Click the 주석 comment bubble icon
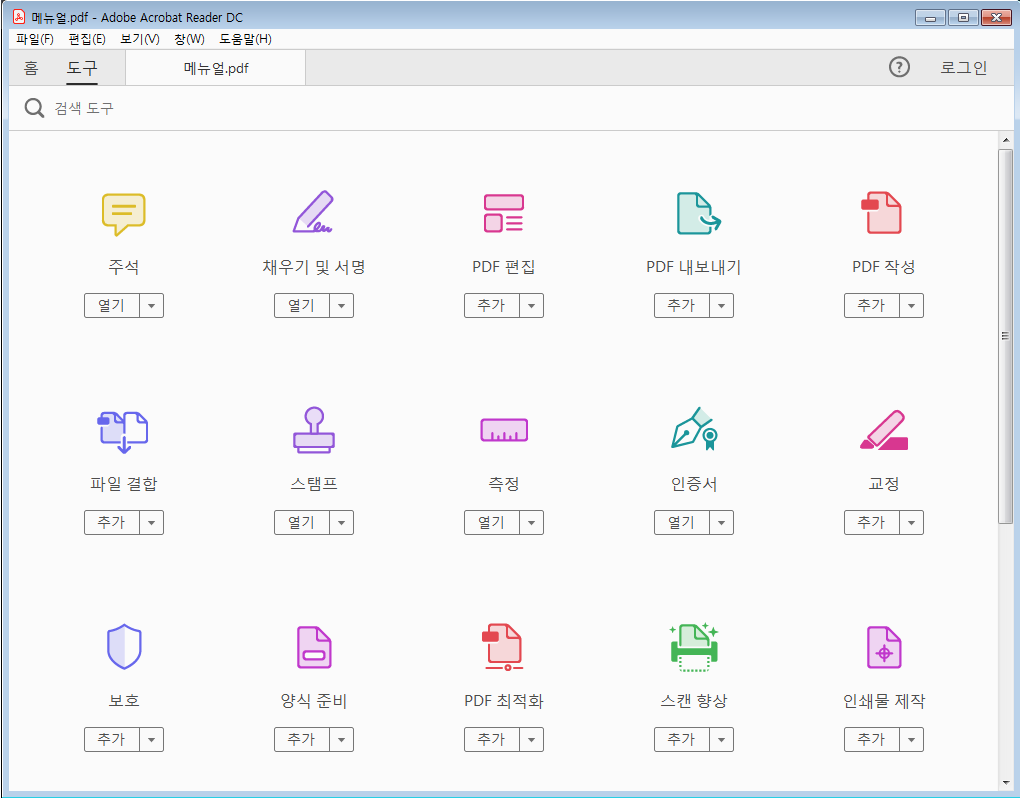The width and height of the screenshot is (1020, 798). [x=124, y=213]
